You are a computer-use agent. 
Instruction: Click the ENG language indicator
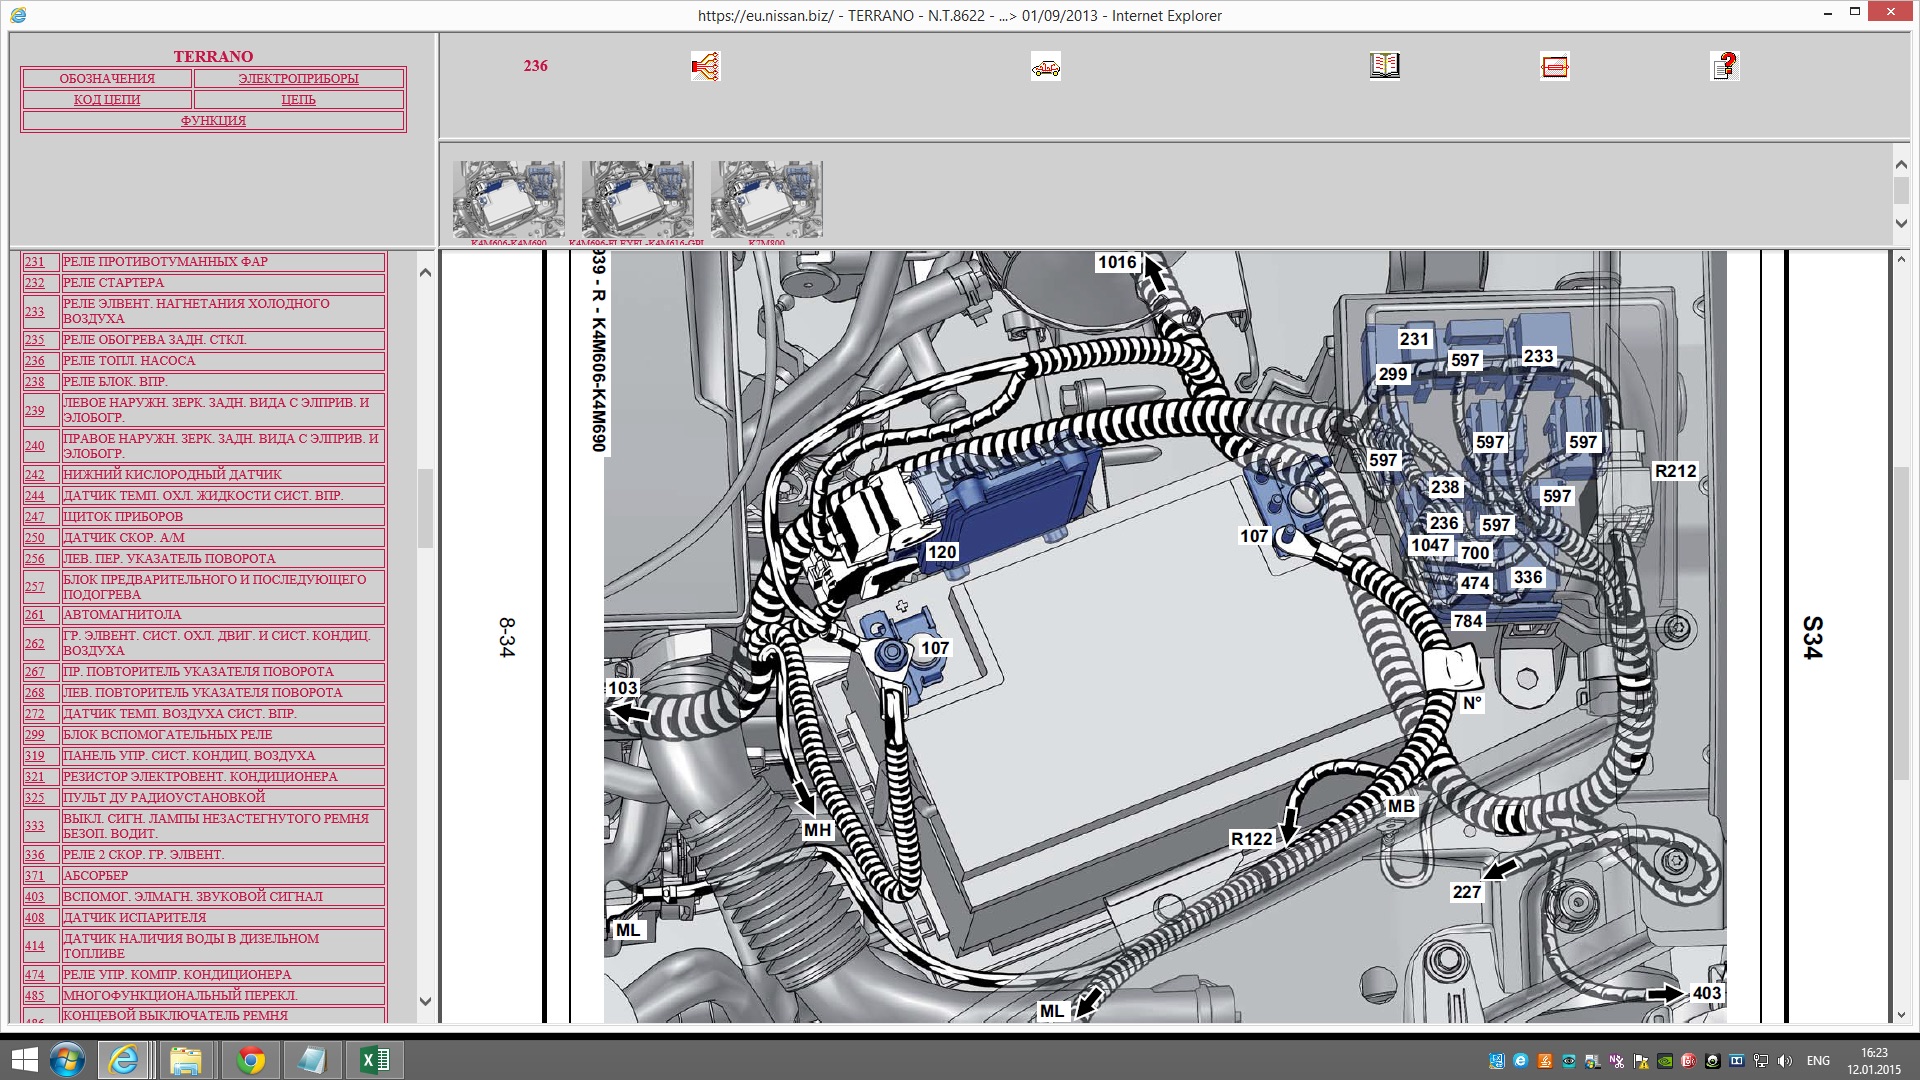tap(1818, 1061)
